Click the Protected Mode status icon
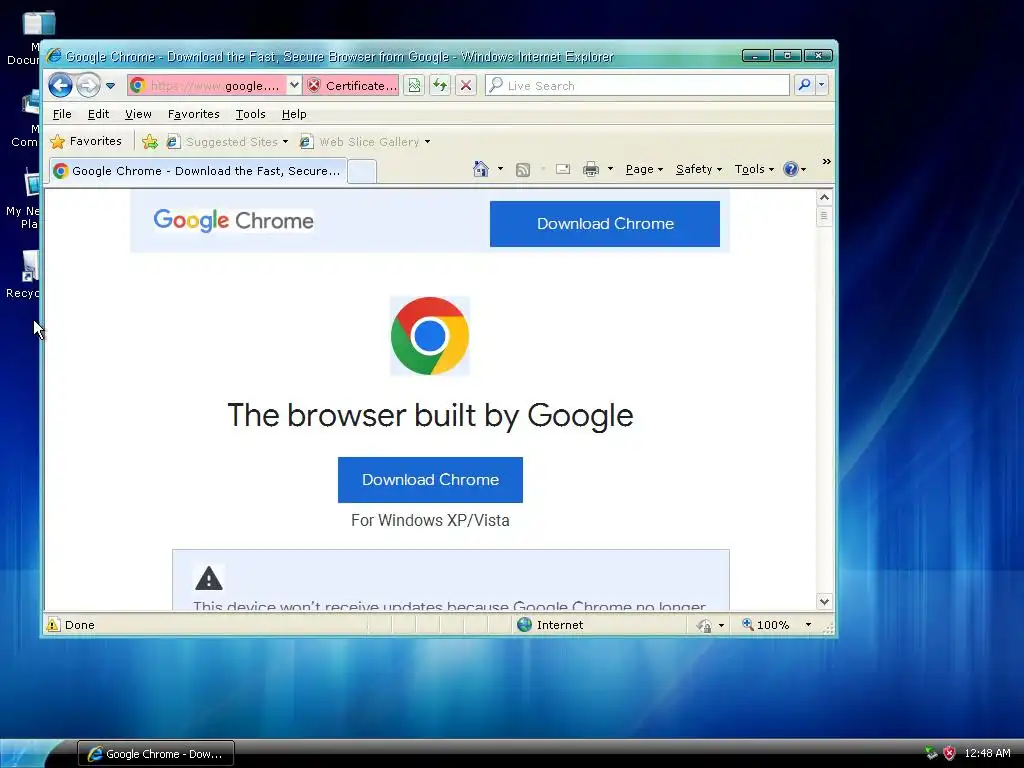Viewport: 1024px width, 768px height. tap(704, 626)
